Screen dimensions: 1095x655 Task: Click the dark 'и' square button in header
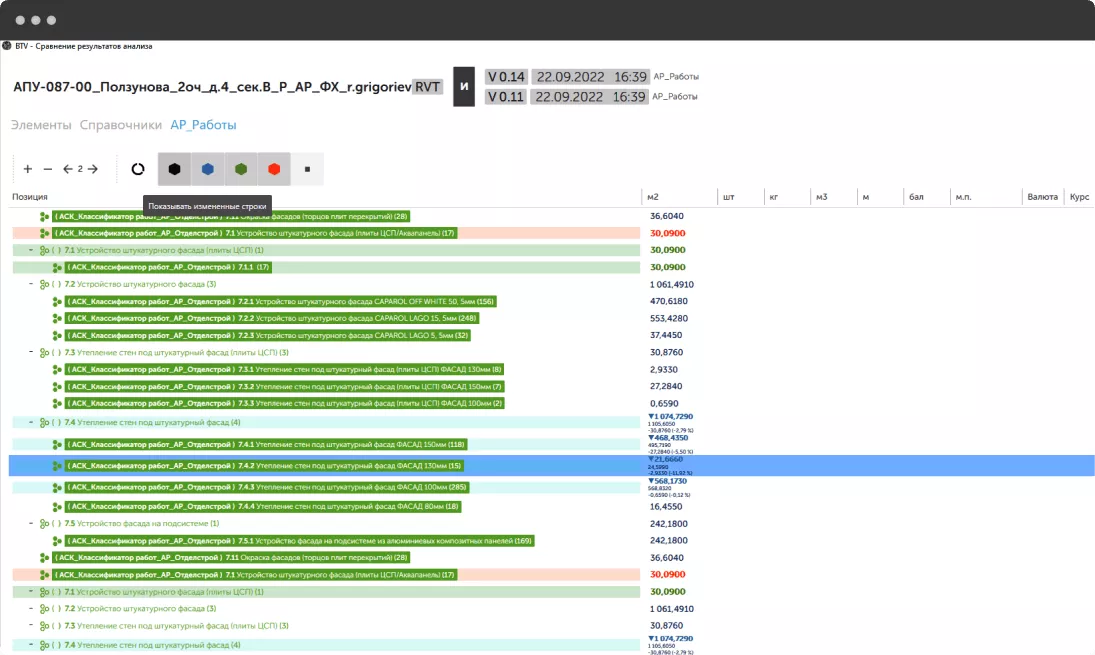coord(464,87)
